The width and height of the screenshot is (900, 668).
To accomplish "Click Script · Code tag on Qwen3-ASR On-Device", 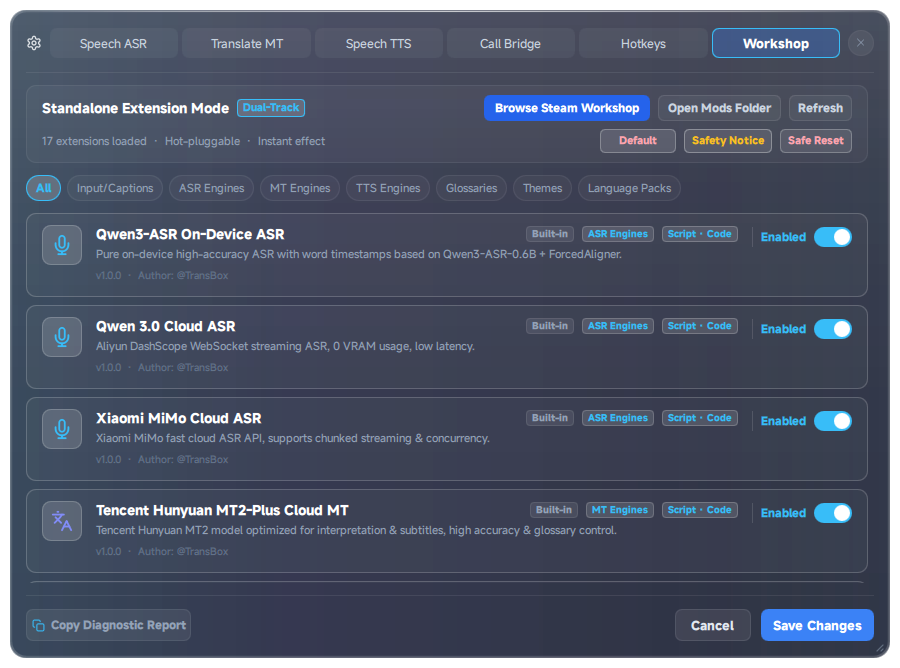I will 700,234.
